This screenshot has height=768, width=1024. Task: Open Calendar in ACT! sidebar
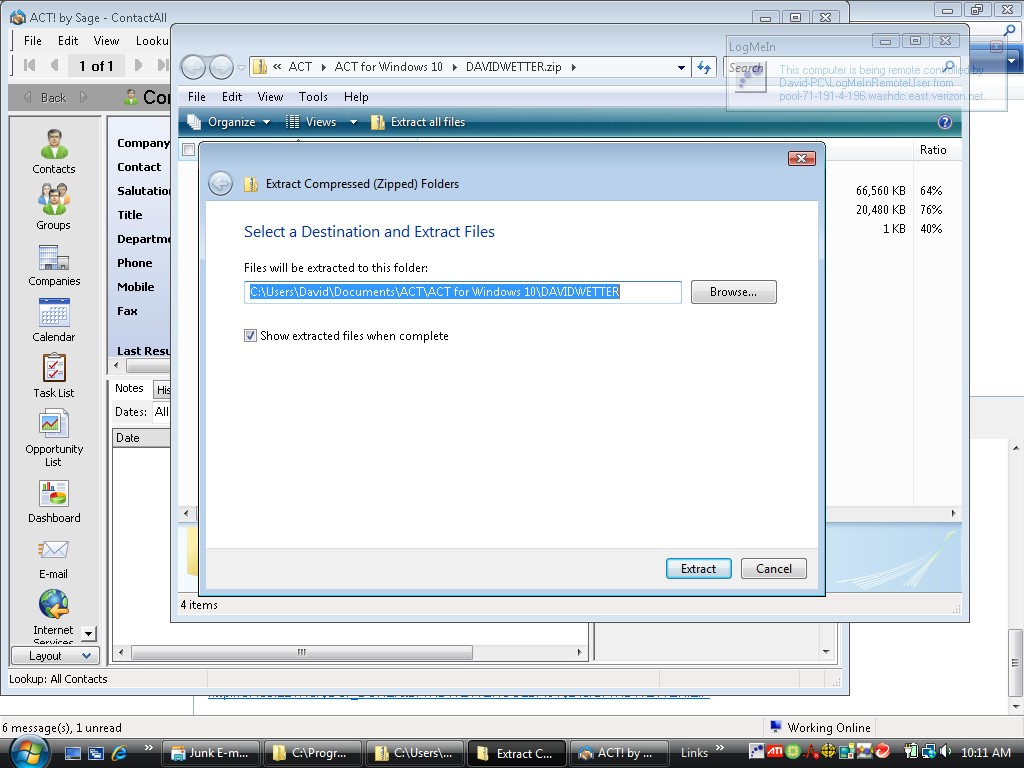tap(54, 320)
